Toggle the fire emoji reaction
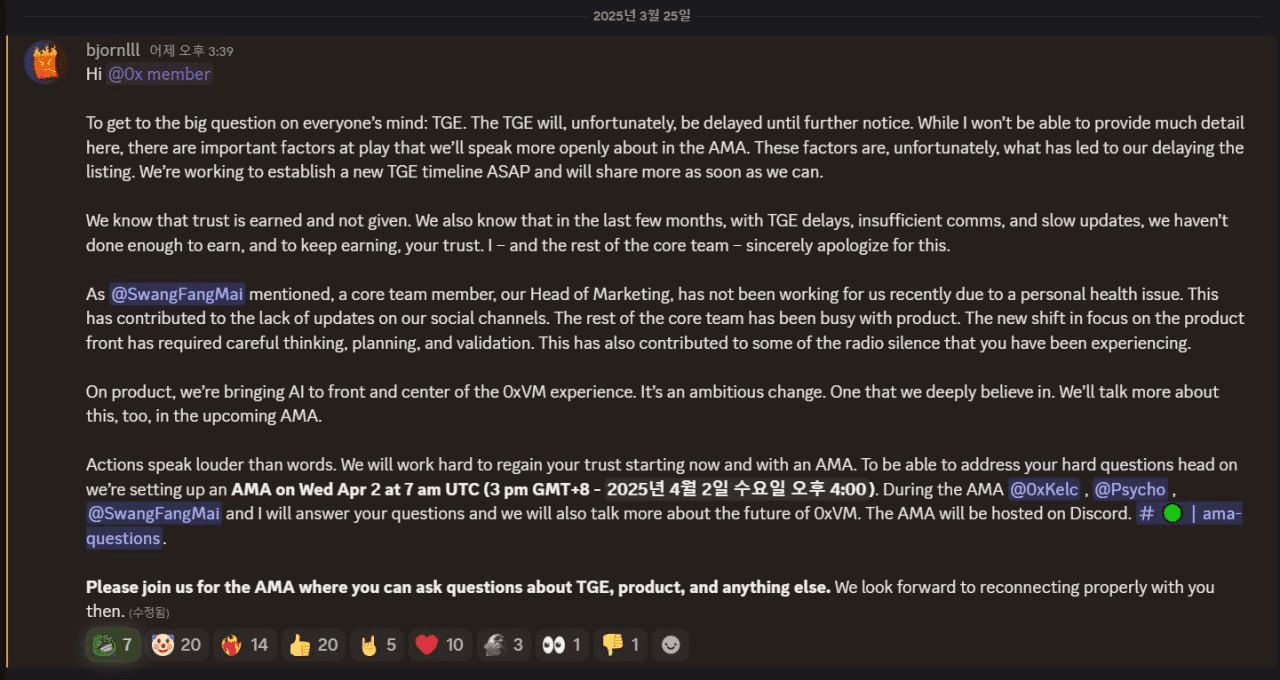The height and width of the screenshot is (680, 1280). click(x=244, y=645)
